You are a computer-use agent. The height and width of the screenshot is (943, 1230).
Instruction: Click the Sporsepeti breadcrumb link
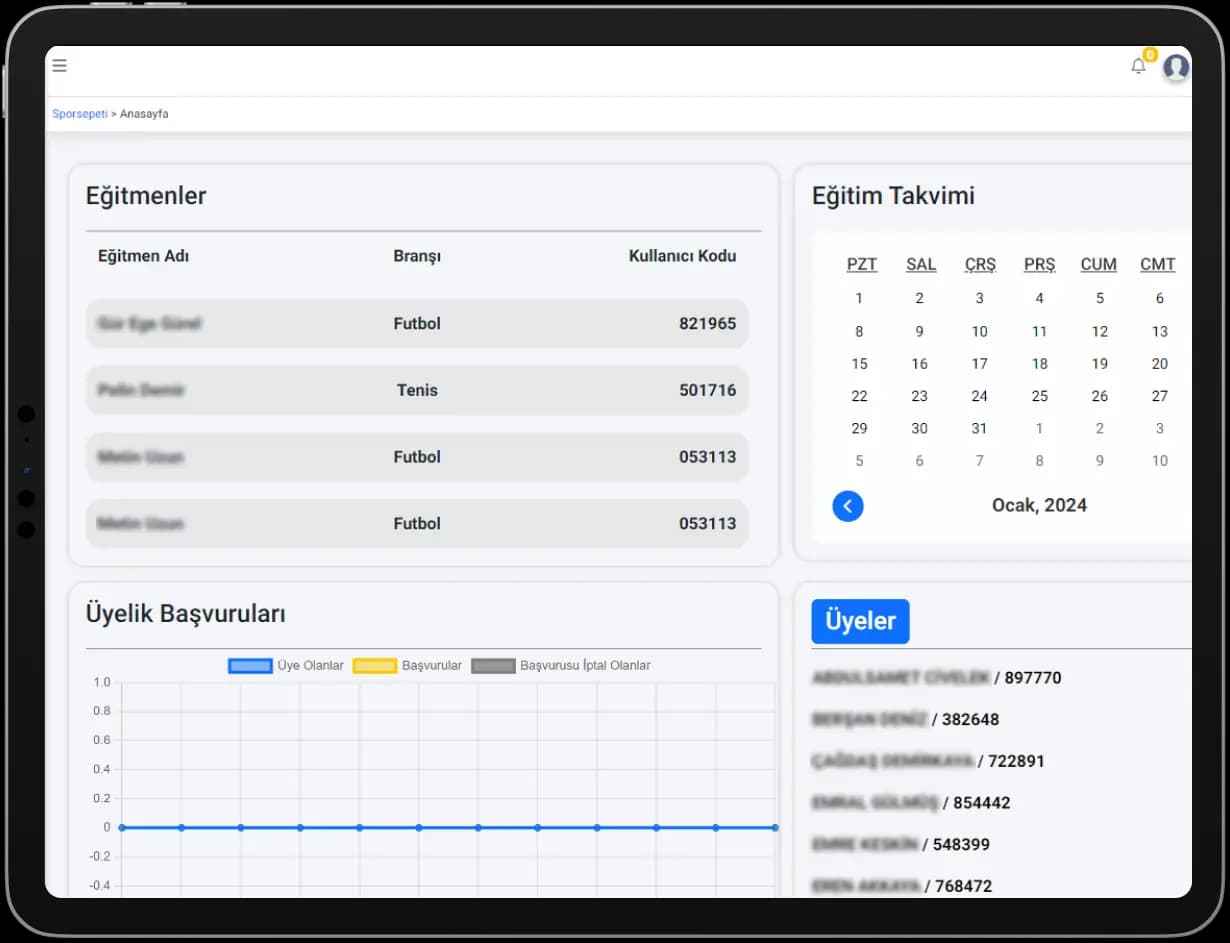[80, 114]
